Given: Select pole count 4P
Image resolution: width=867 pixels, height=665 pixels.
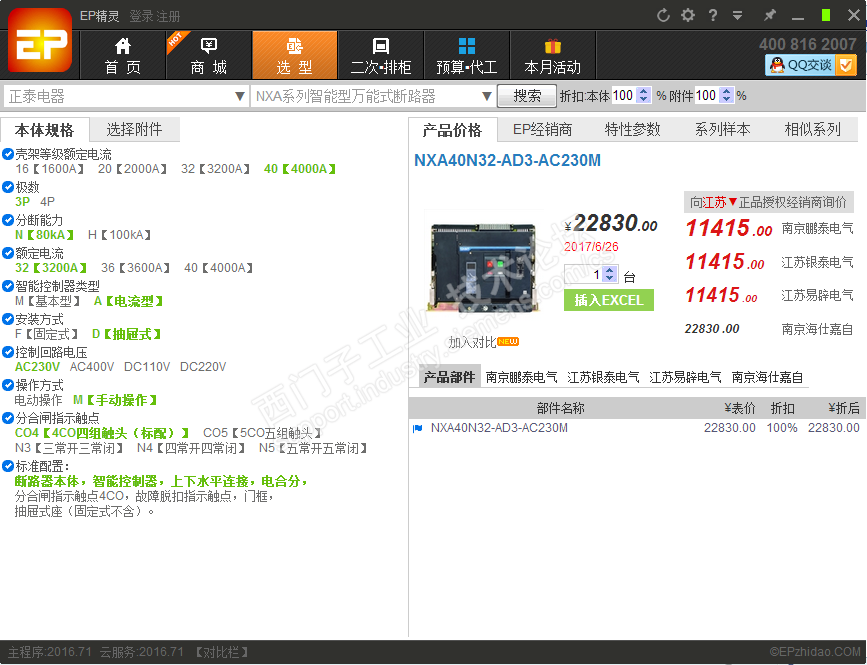Looking at the screenshot, I should point(48,202).
